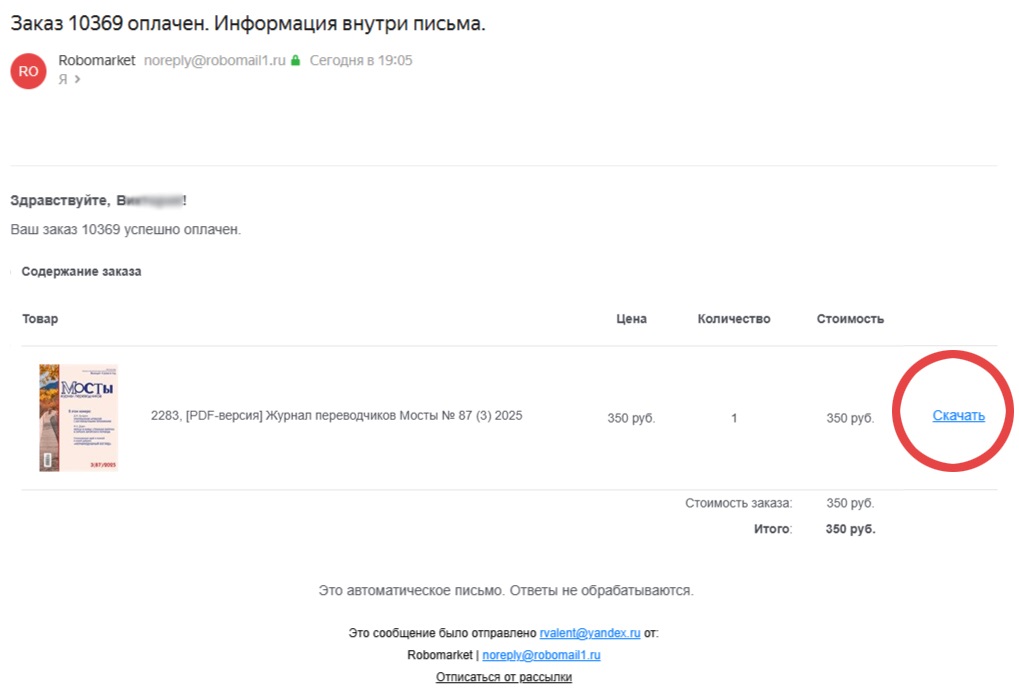Click the Содержание заказа section heading
The height and width of the screenshot is (699, 1019).
pos(81,271)
